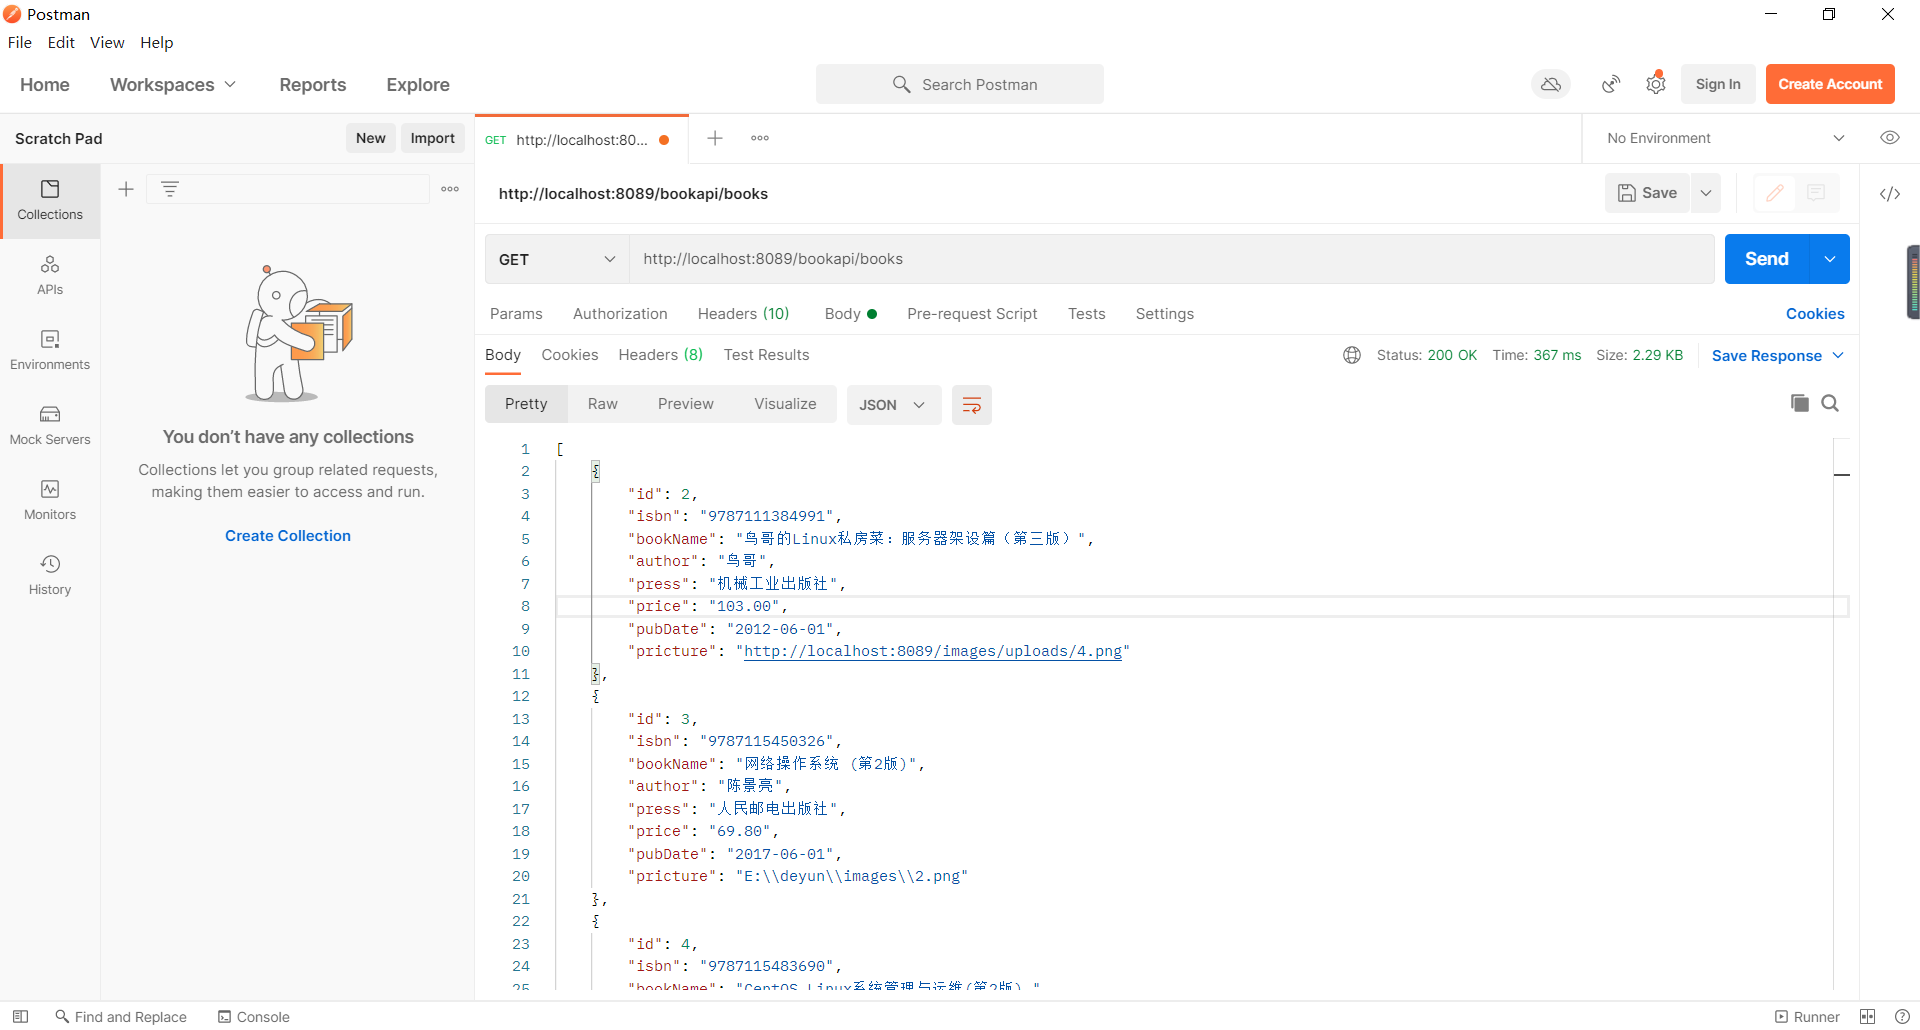Switch to the Pre-request Script tab
The image size is (1920, 1030).
[x=971, y=314]
